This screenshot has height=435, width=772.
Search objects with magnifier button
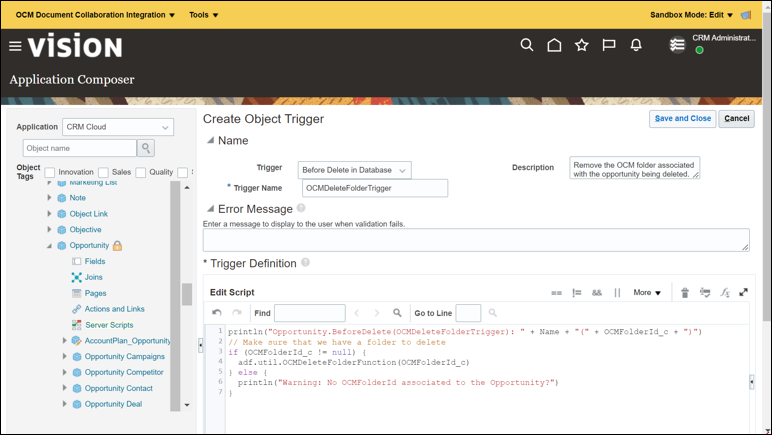[x=146, y=148]
